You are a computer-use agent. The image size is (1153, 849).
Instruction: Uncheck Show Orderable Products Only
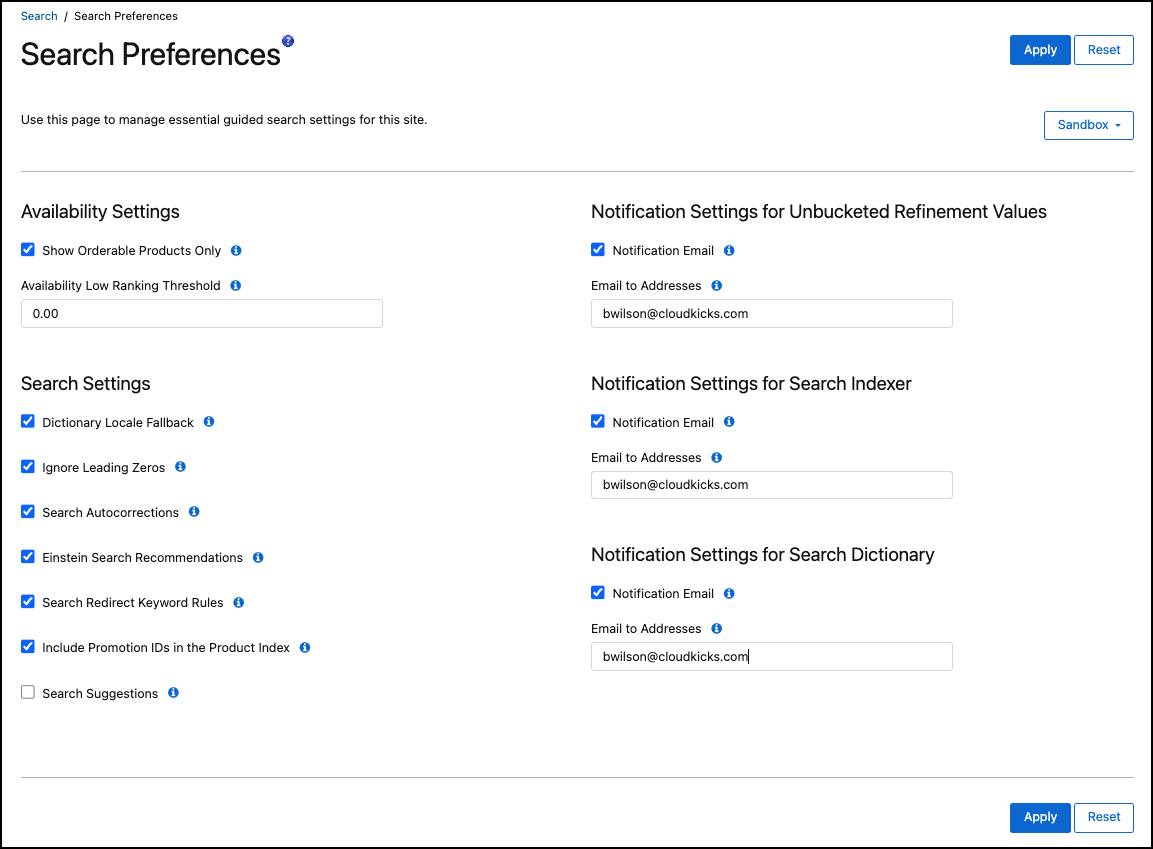(28, 250)
